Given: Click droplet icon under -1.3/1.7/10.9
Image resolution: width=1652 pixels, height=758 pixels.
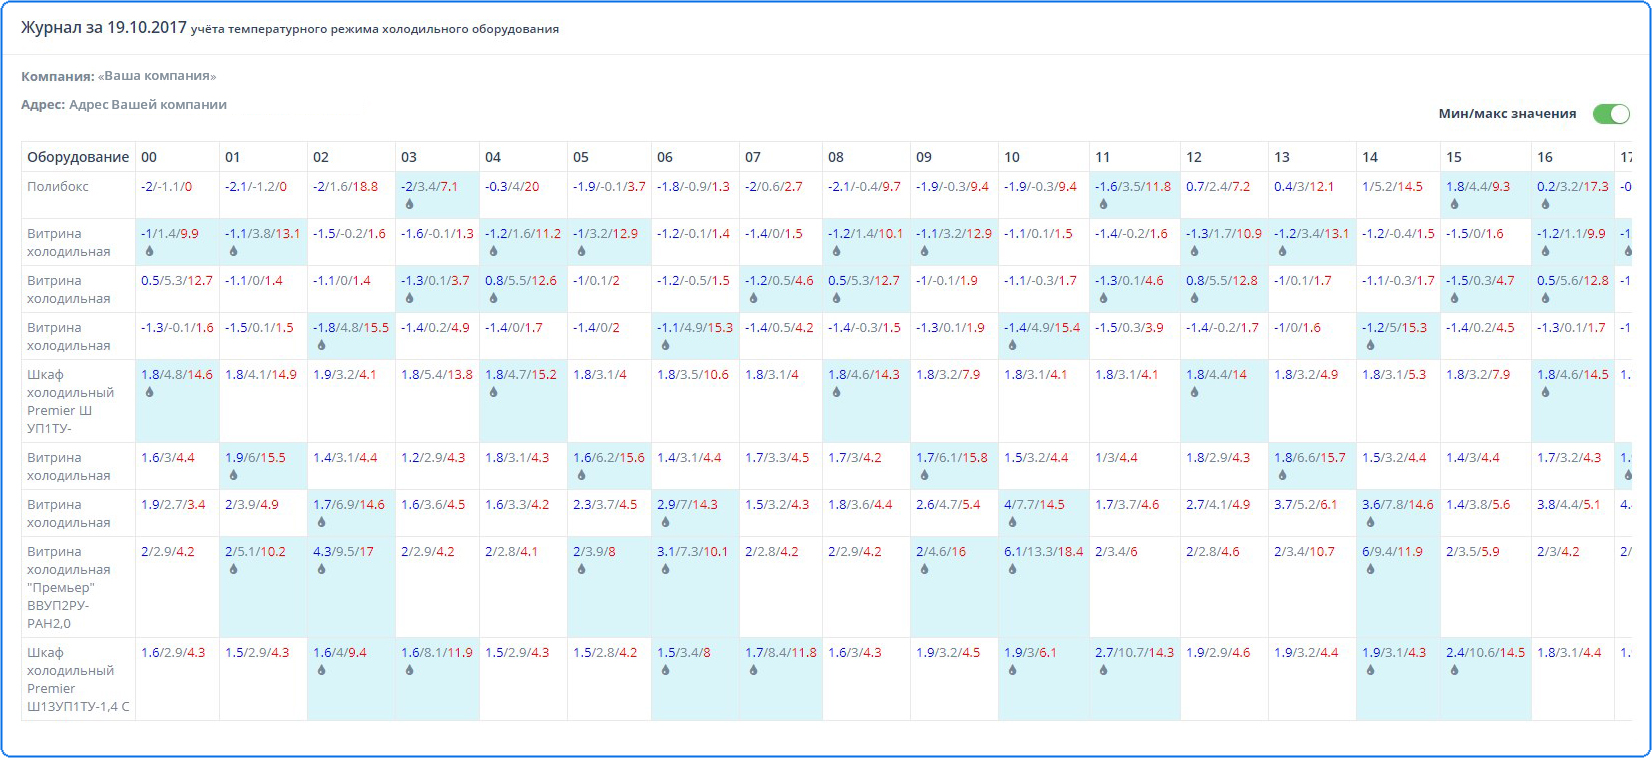Looking at the screenshot, I should (x=1194, y=251).
